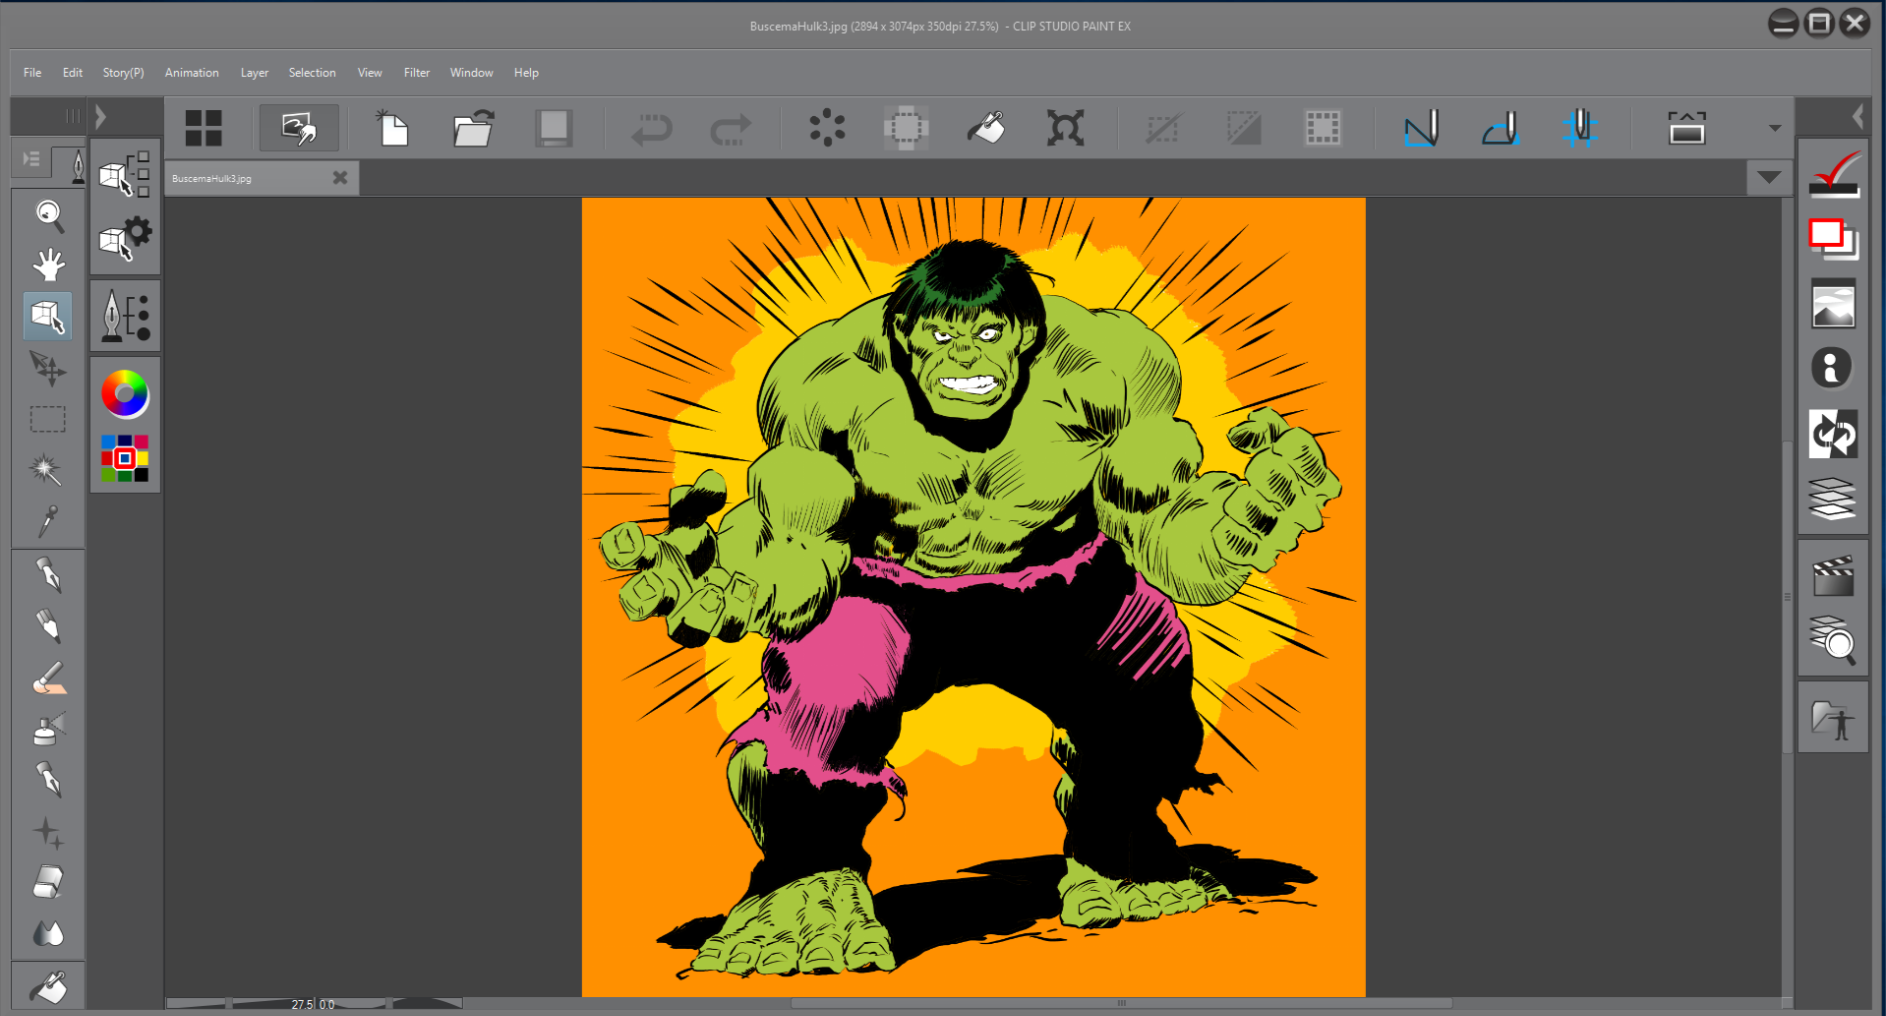The width and height of the screenshot is (1886, 1016).
Task: Open the Sub Tool palette icon
Action: pos(125,174)
